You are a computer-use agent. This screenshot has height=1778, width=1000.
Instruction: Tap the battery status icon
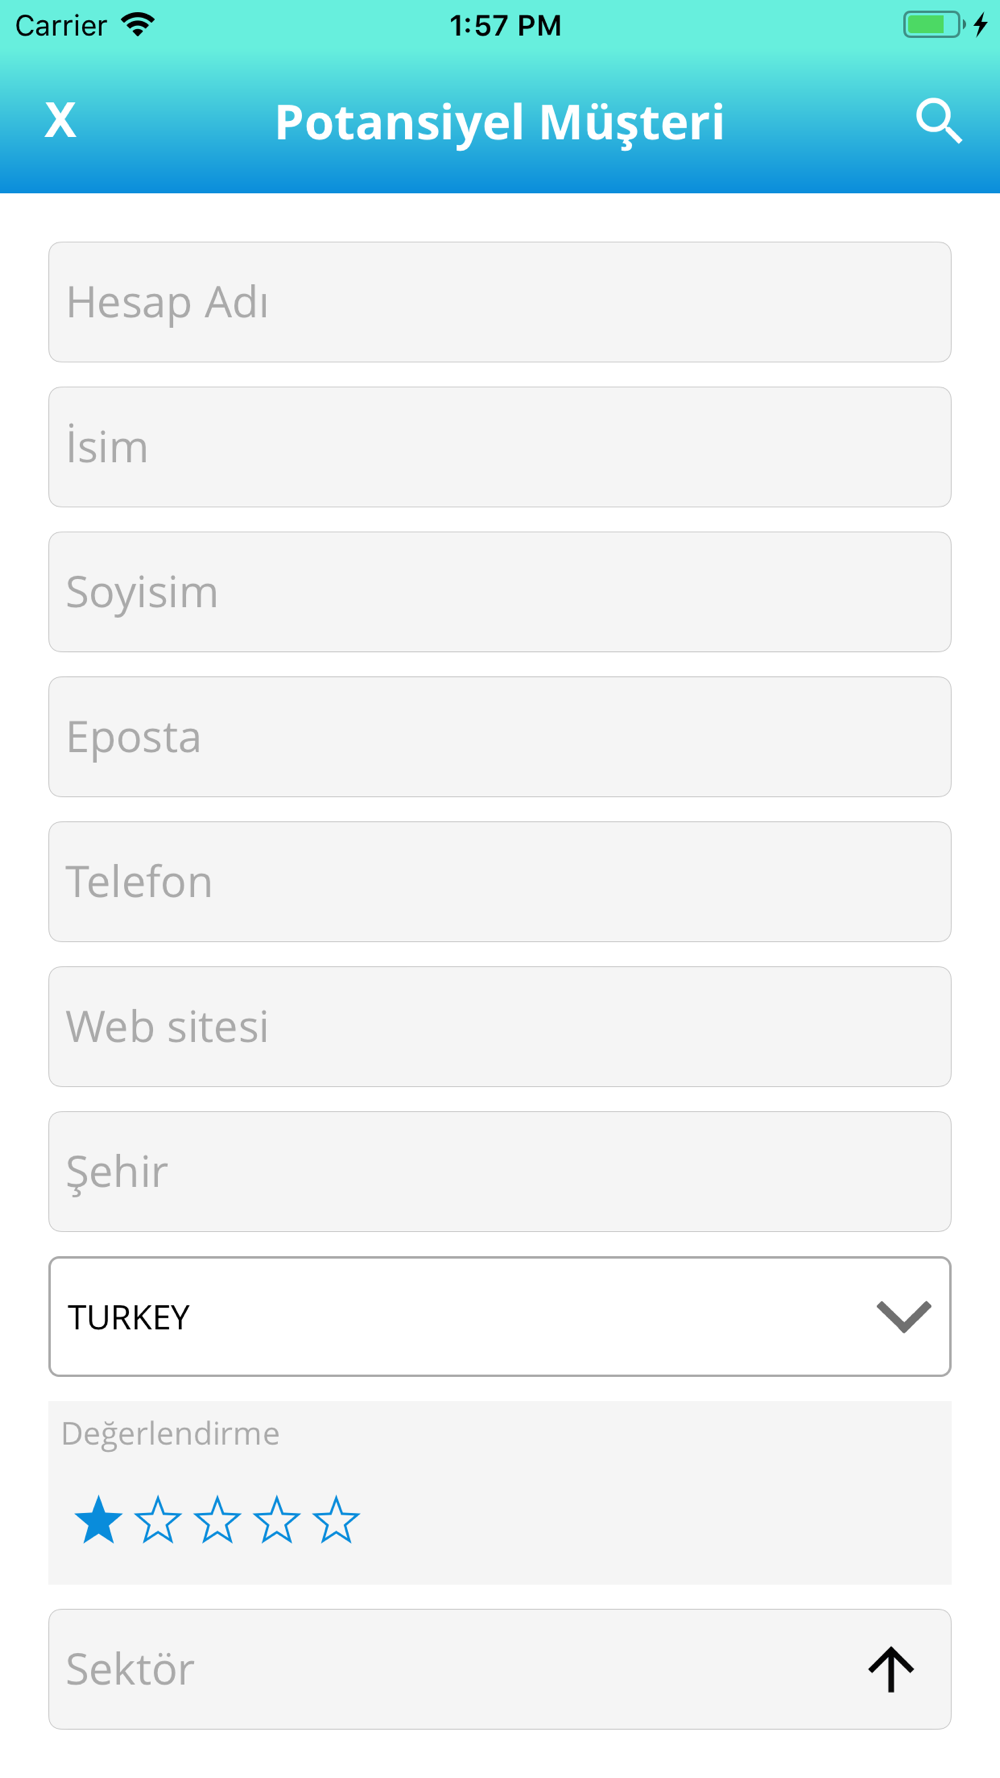[x=934, y=25]
